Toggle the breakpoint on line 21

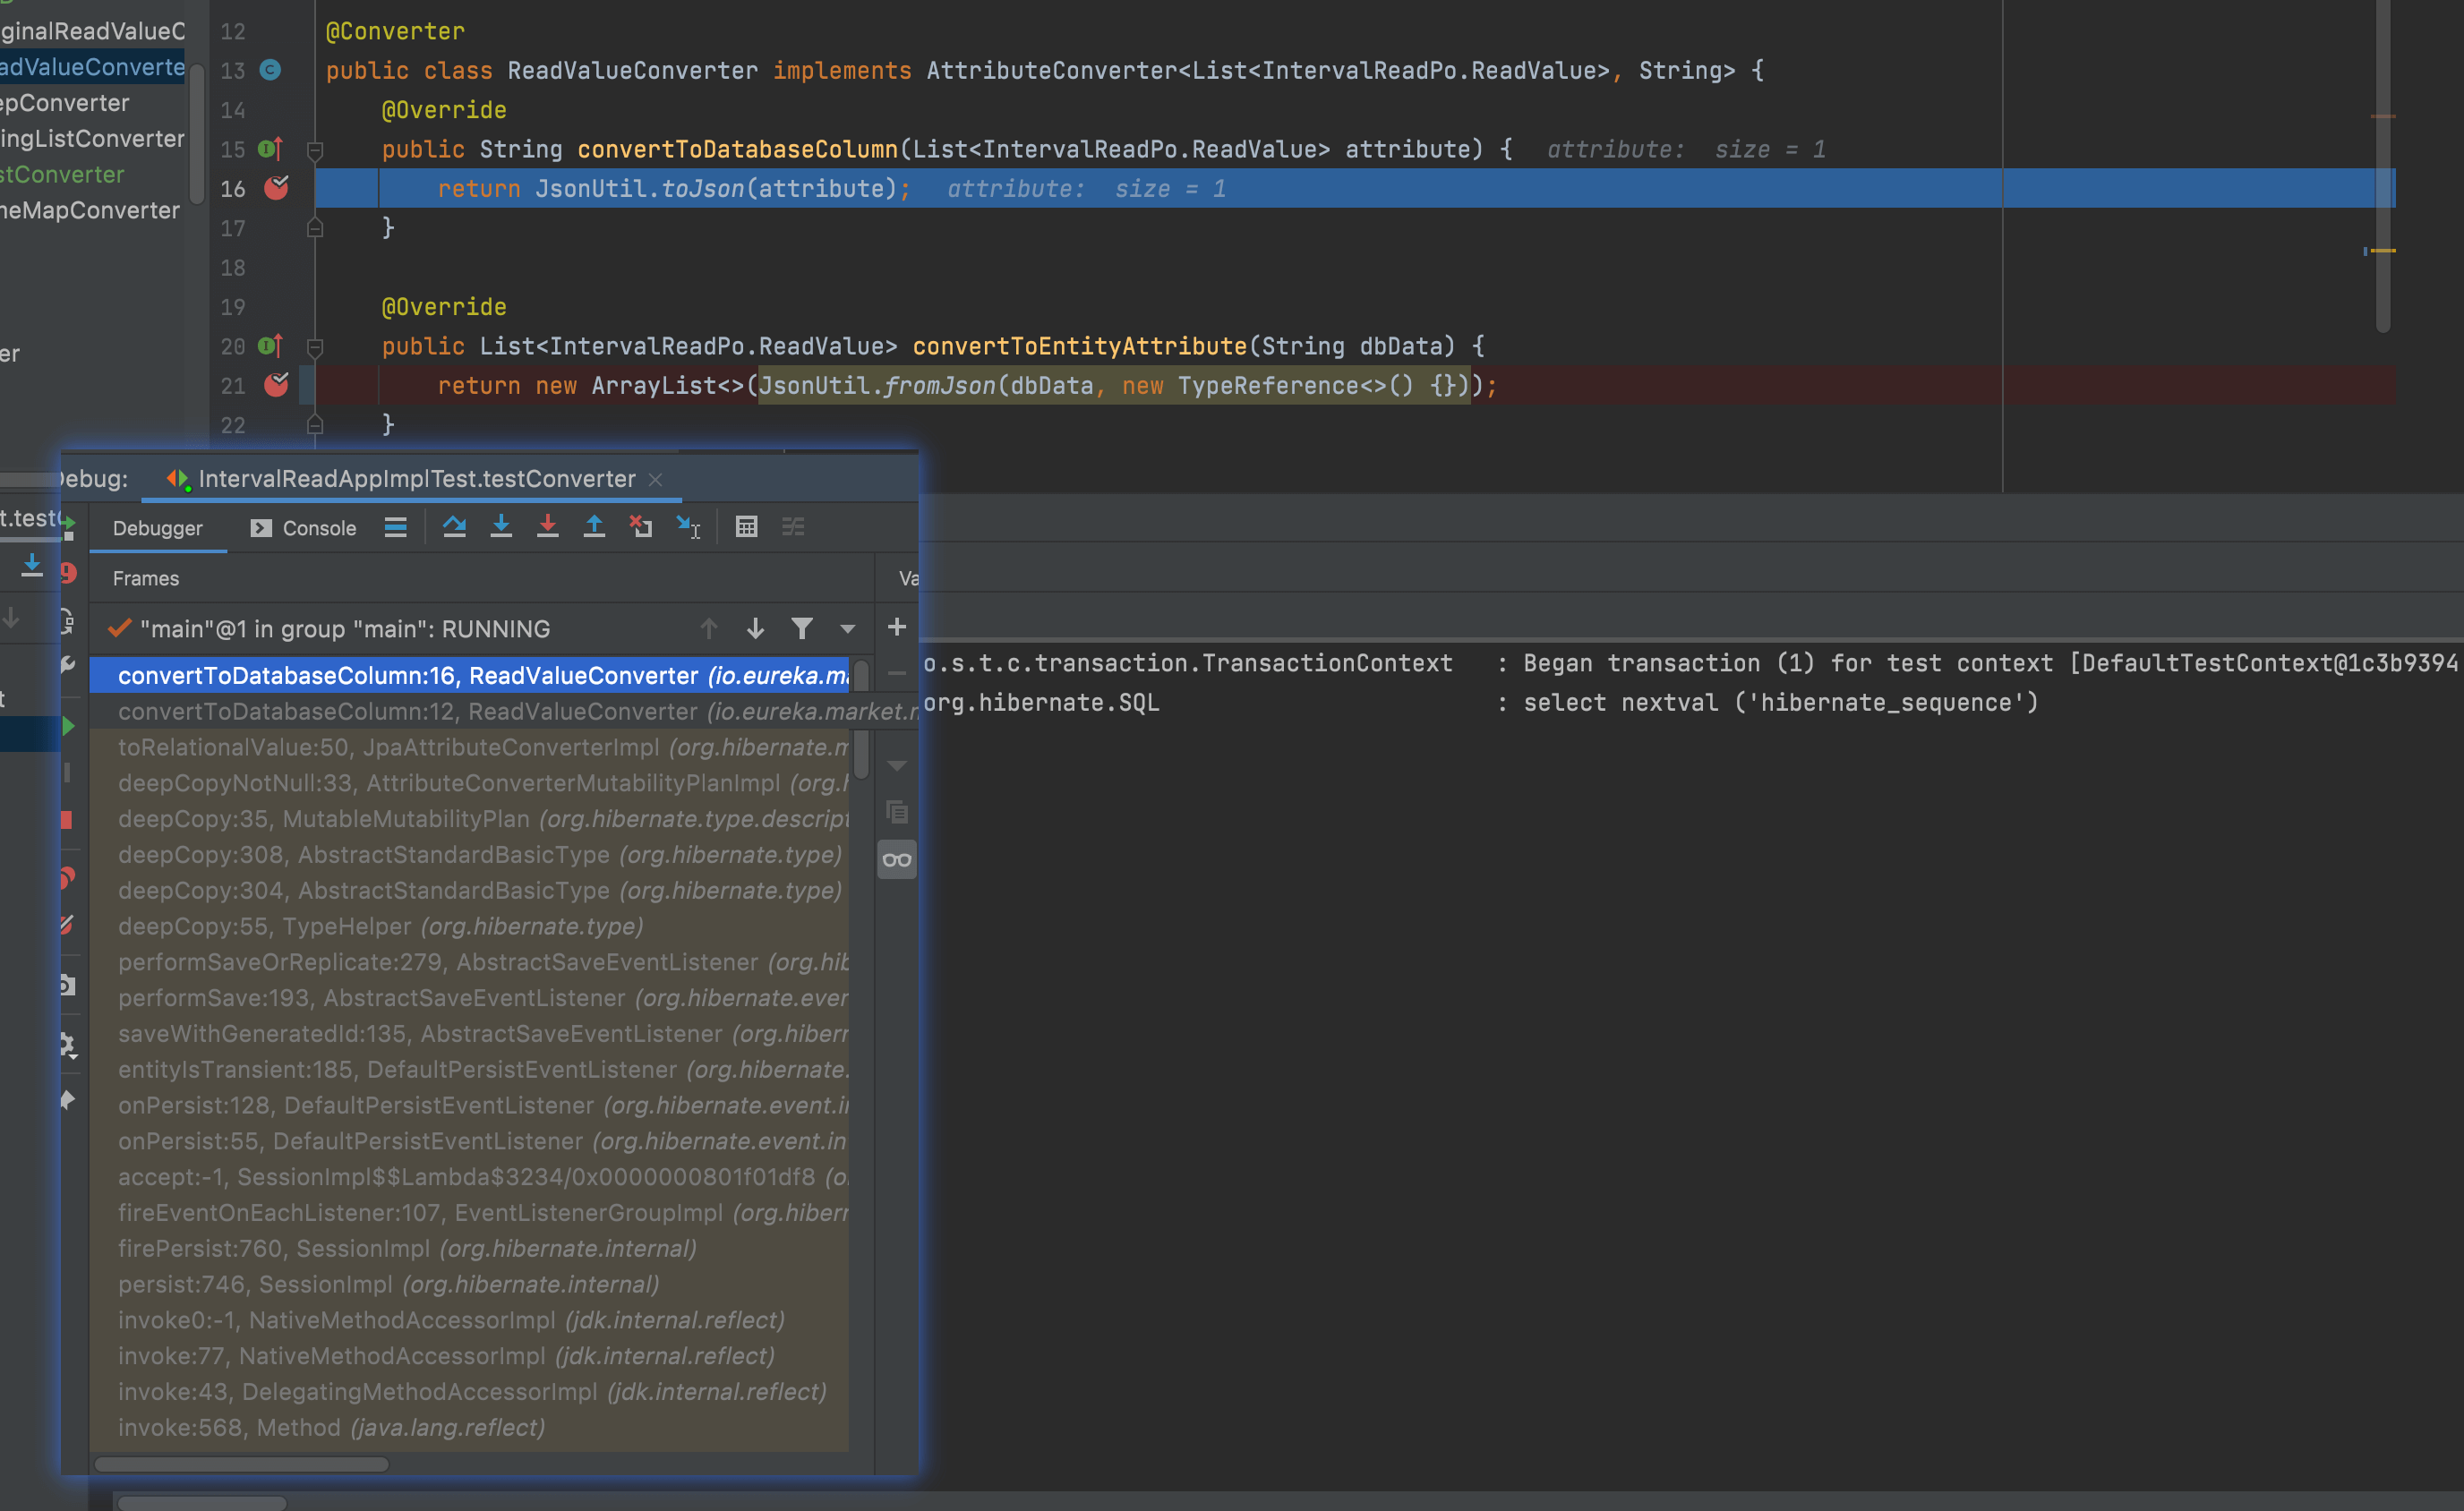point(276,385)
